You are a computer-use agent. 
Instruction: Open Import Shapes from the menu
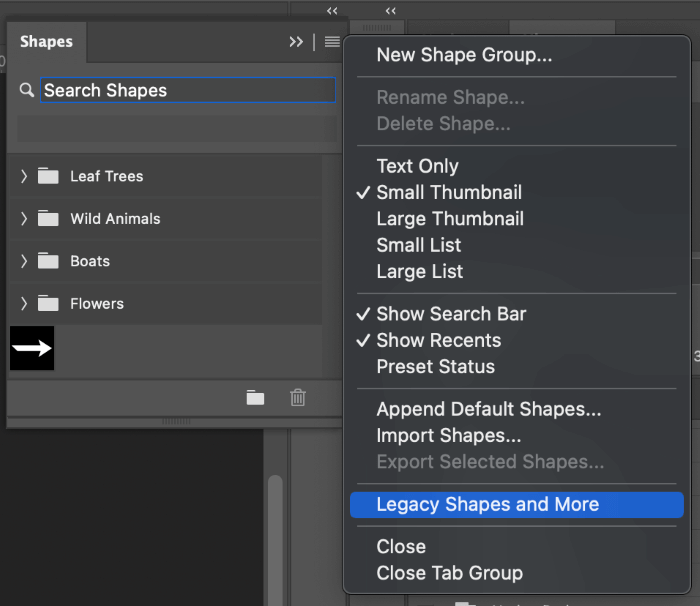pos(448,436)
